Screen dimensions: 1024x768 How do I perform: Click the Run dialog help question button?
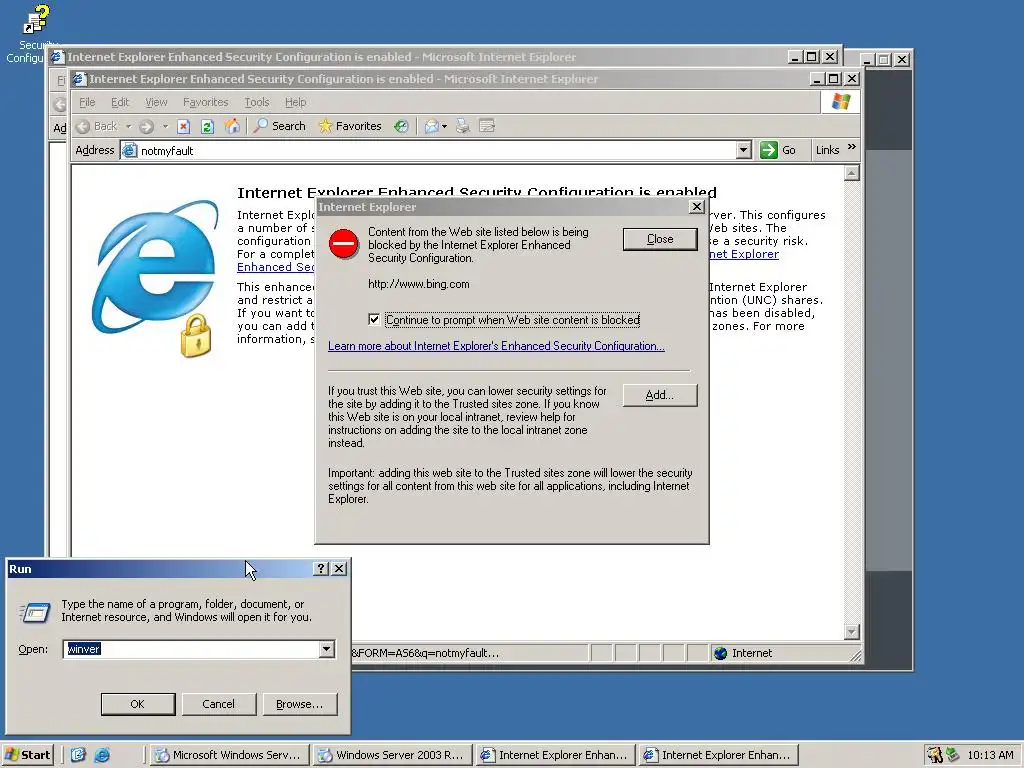point(320,569)
